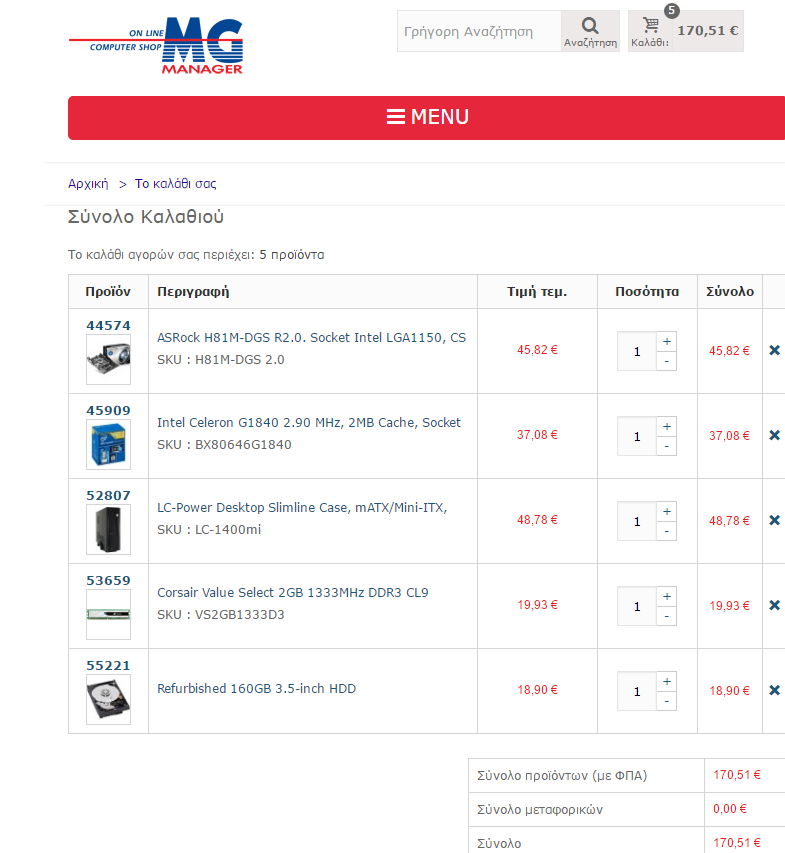Click the cart total 170,51 € in header
Viewport: 785px width, 853px height.
point(708,31)
